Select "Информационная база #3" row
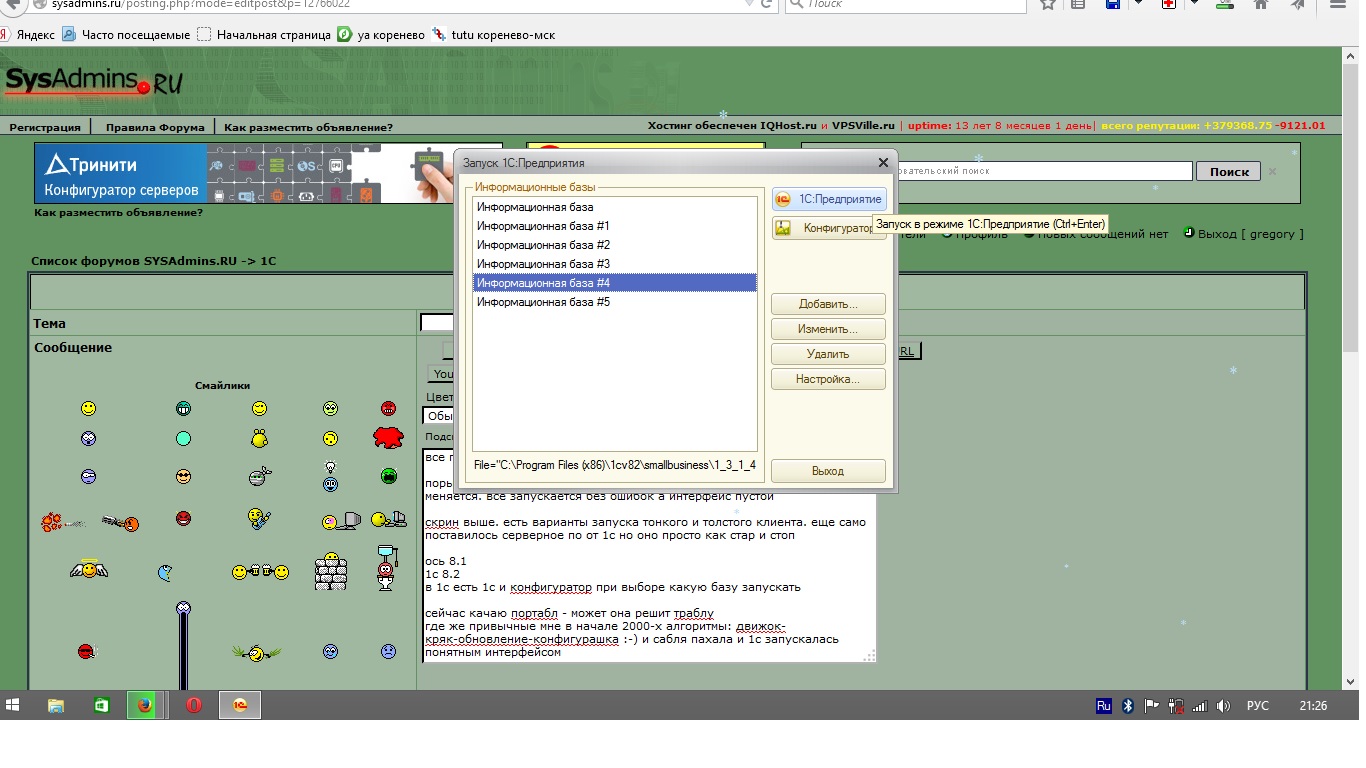The height and width of the screenshot is (768, 1366). (615, 264)
